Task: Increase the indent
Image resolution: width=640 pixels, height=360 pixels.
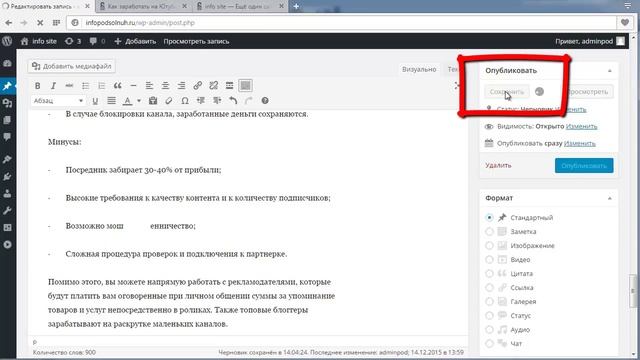Action: pos(217,101)
